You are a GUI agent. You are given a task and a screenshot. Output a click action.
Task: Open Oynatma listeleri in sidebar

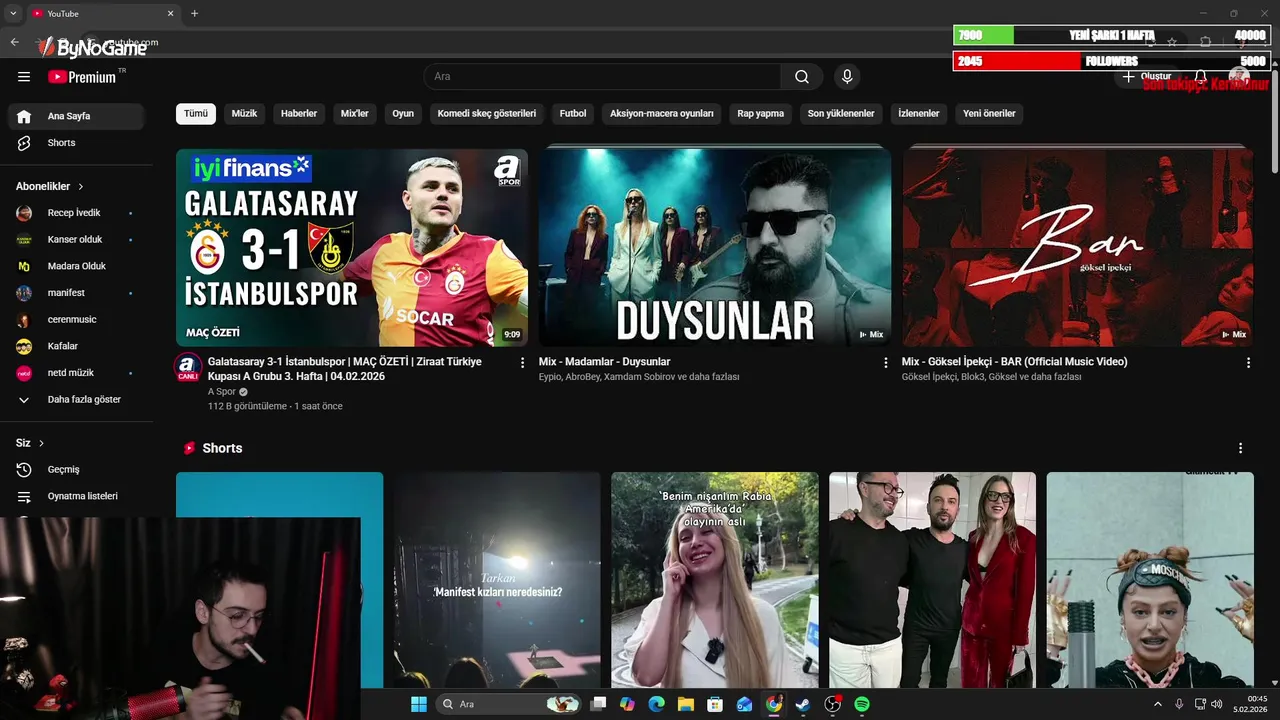click(76, 497)
